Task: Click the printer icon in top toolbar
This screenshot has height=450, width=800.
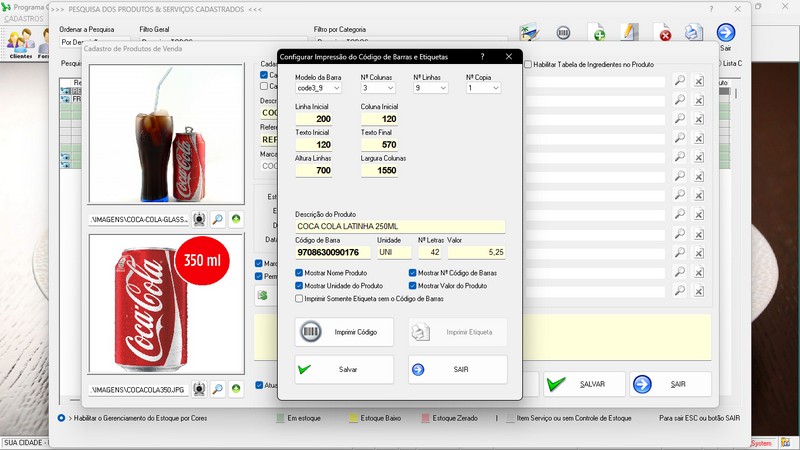Action: coord(693,34)
